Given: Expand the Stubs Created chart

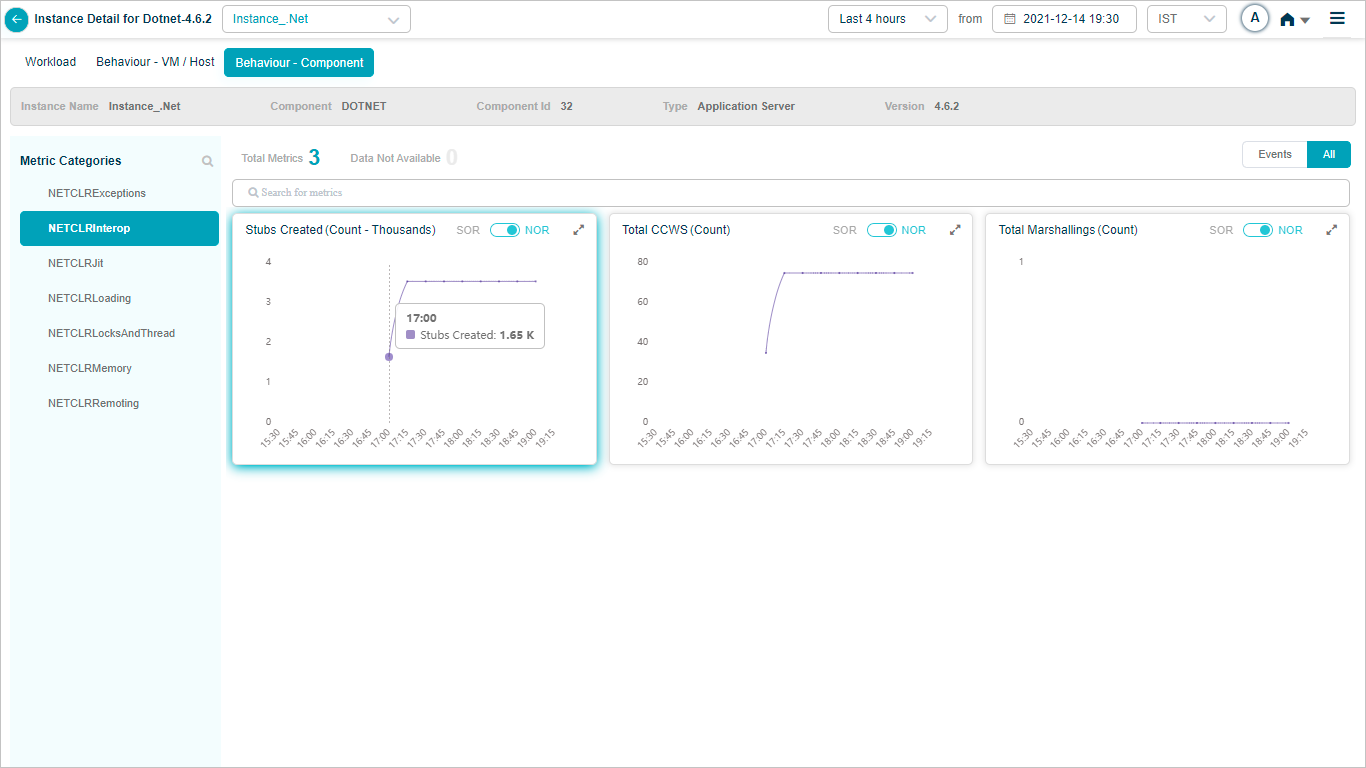Looking at the screenshot, I should (578, 230).
